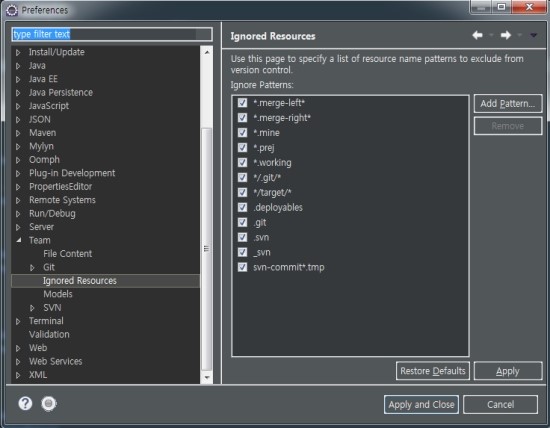This screenshot has height=428, width=550.
Task: Click the tree's vertical scrollbar thumb
Action: tap(207, 249)
